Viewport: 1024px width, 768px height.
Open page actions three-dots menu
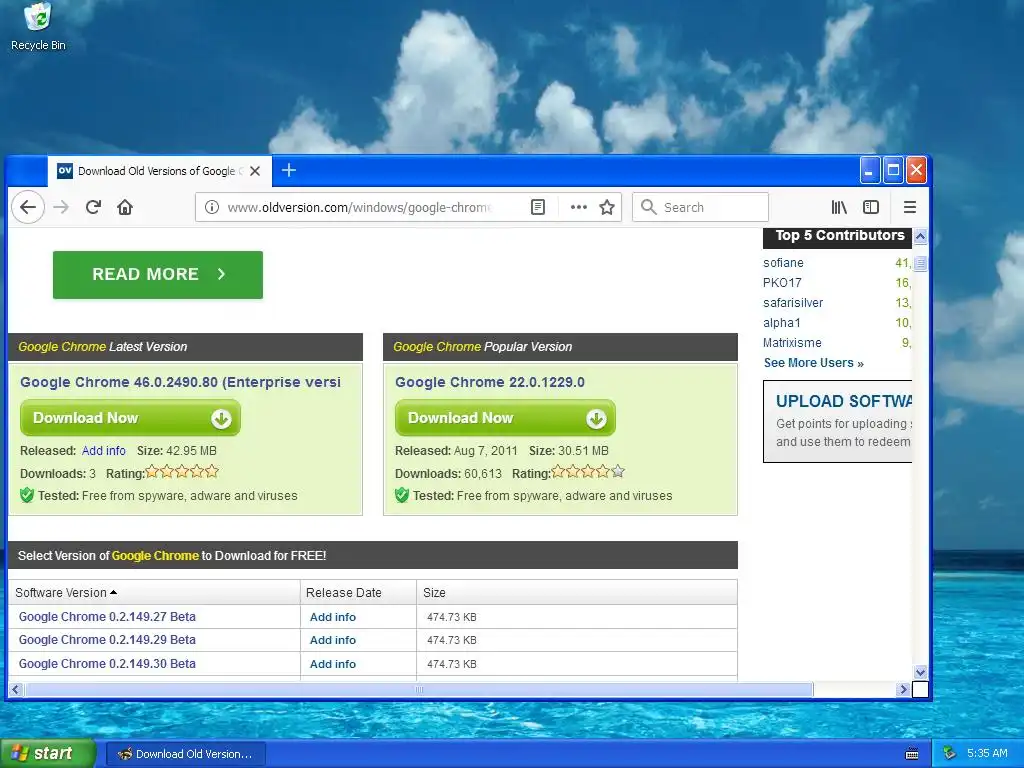click(579, 207)
